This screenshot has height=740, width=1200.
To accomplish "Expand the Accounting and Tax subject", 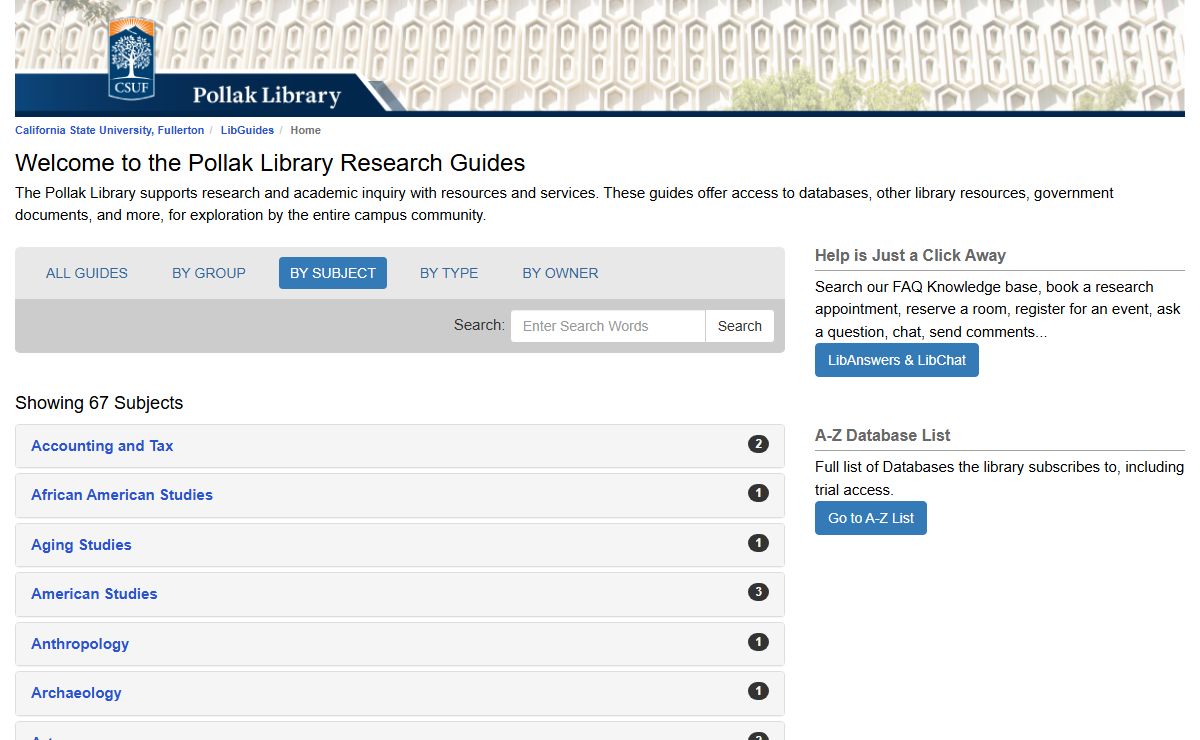I will tap(102, 446).
